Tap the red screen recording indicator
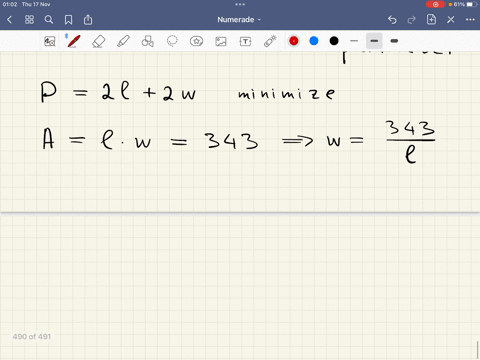Image resolution: width=480 pixels, height=360 pixels. [x=435, y=4]
